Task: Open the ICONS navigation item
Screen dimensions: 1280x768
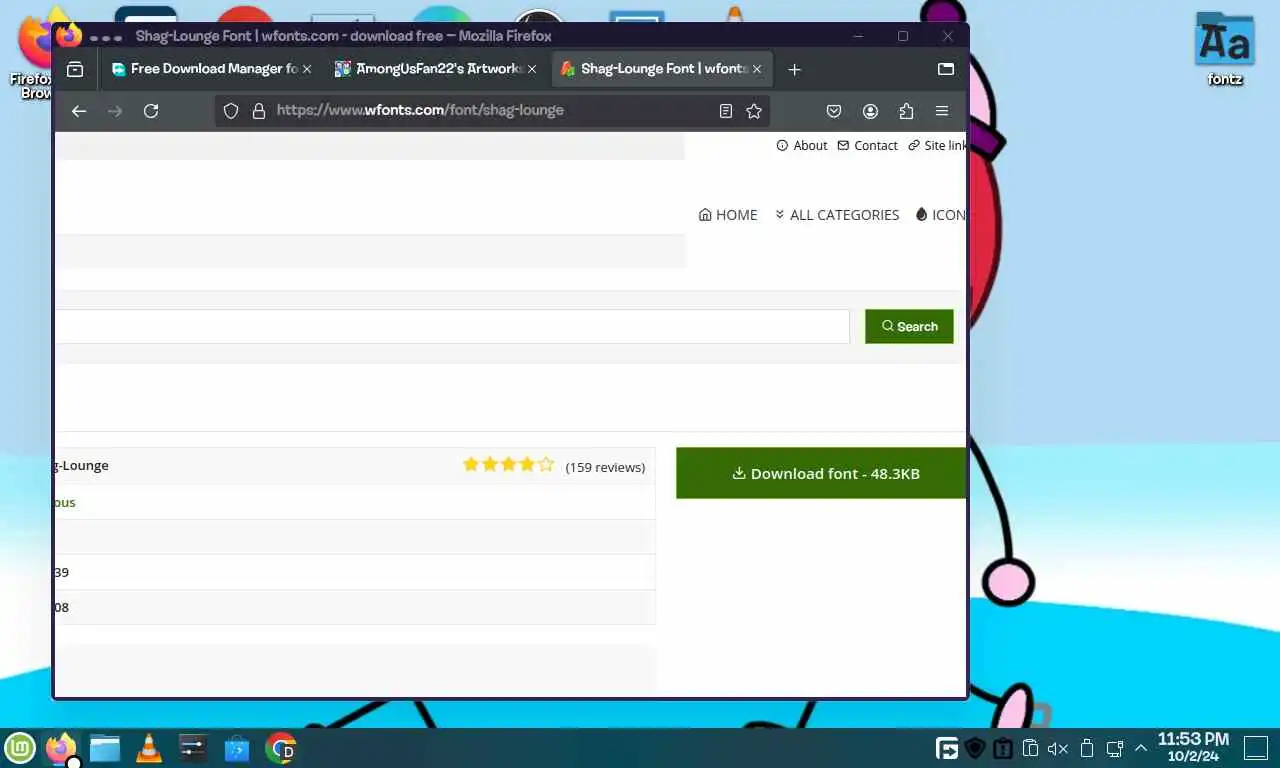Action: [941, 215]
